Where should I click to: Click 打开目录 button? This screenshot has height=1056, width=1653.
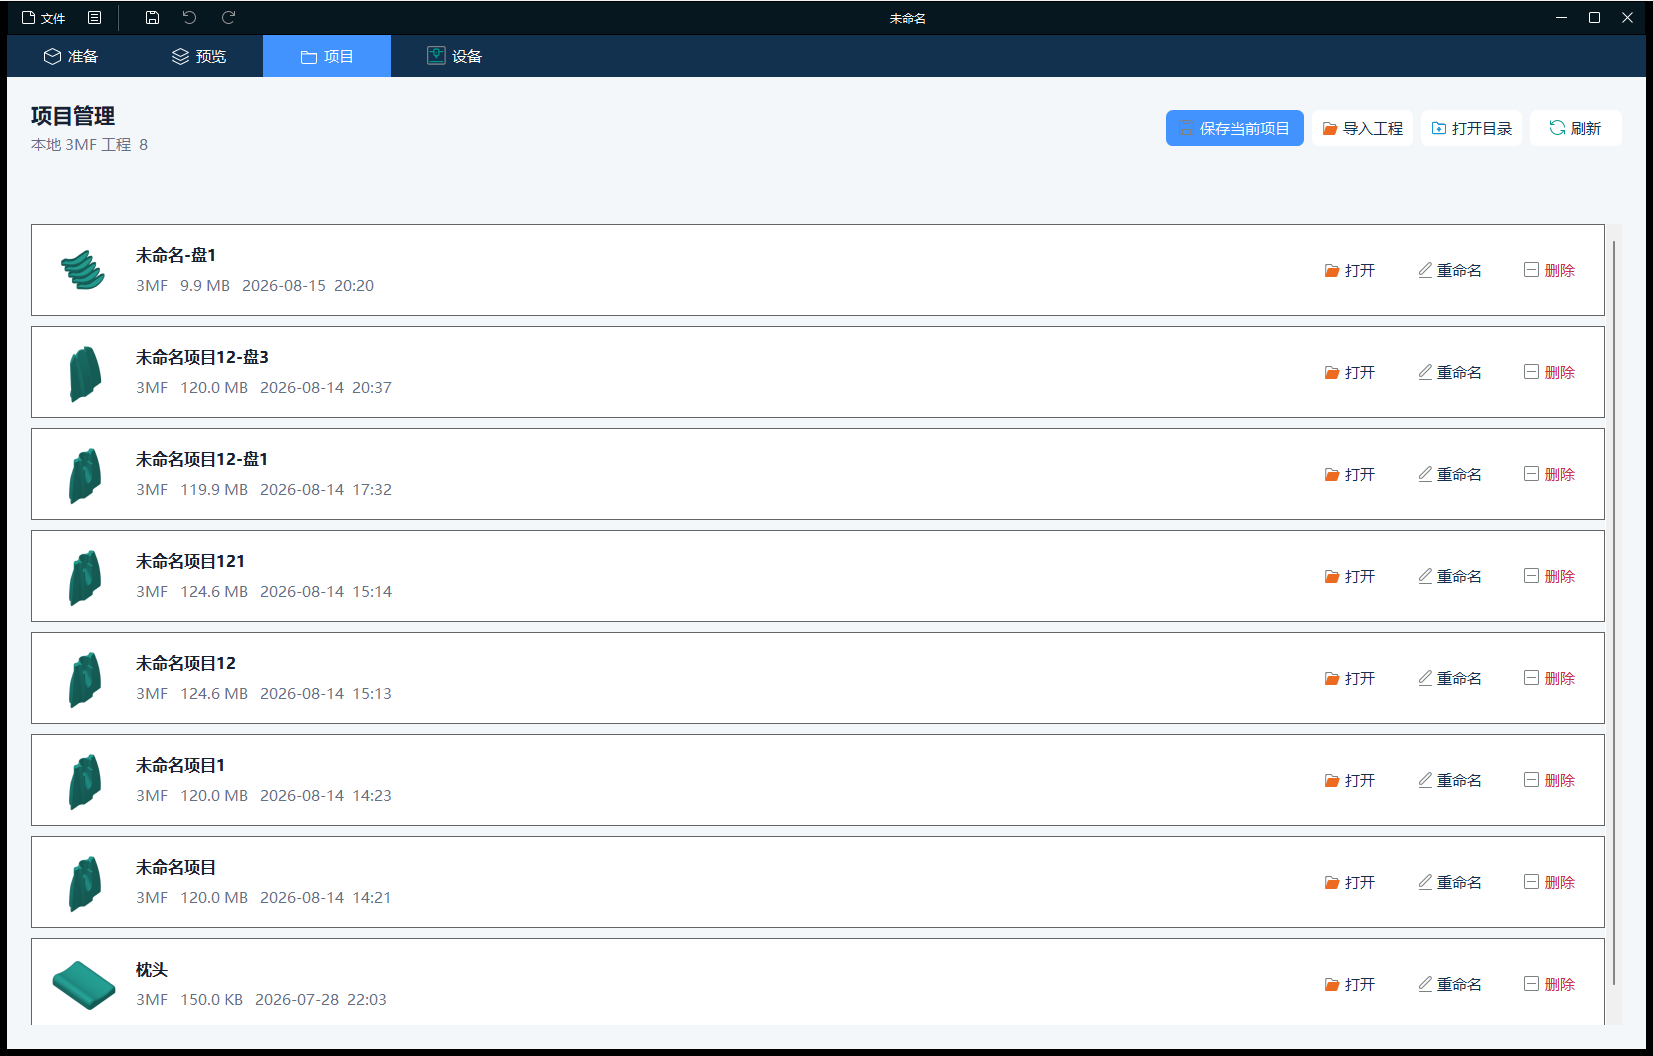click(x=1471, y=128)
